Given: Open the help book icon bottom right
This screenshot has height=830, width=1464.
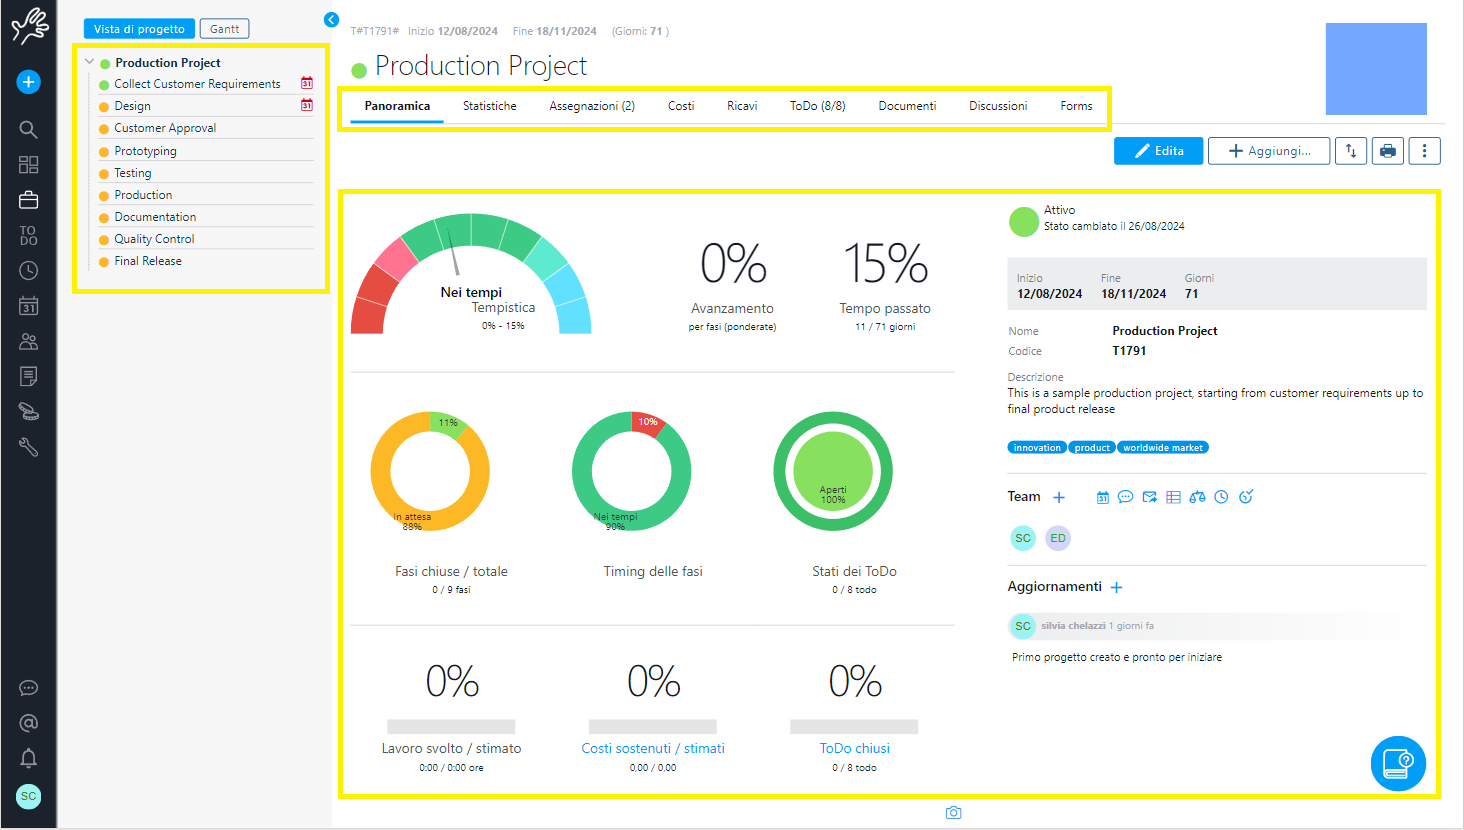Looking at the screenshot, I should 1397,764.
